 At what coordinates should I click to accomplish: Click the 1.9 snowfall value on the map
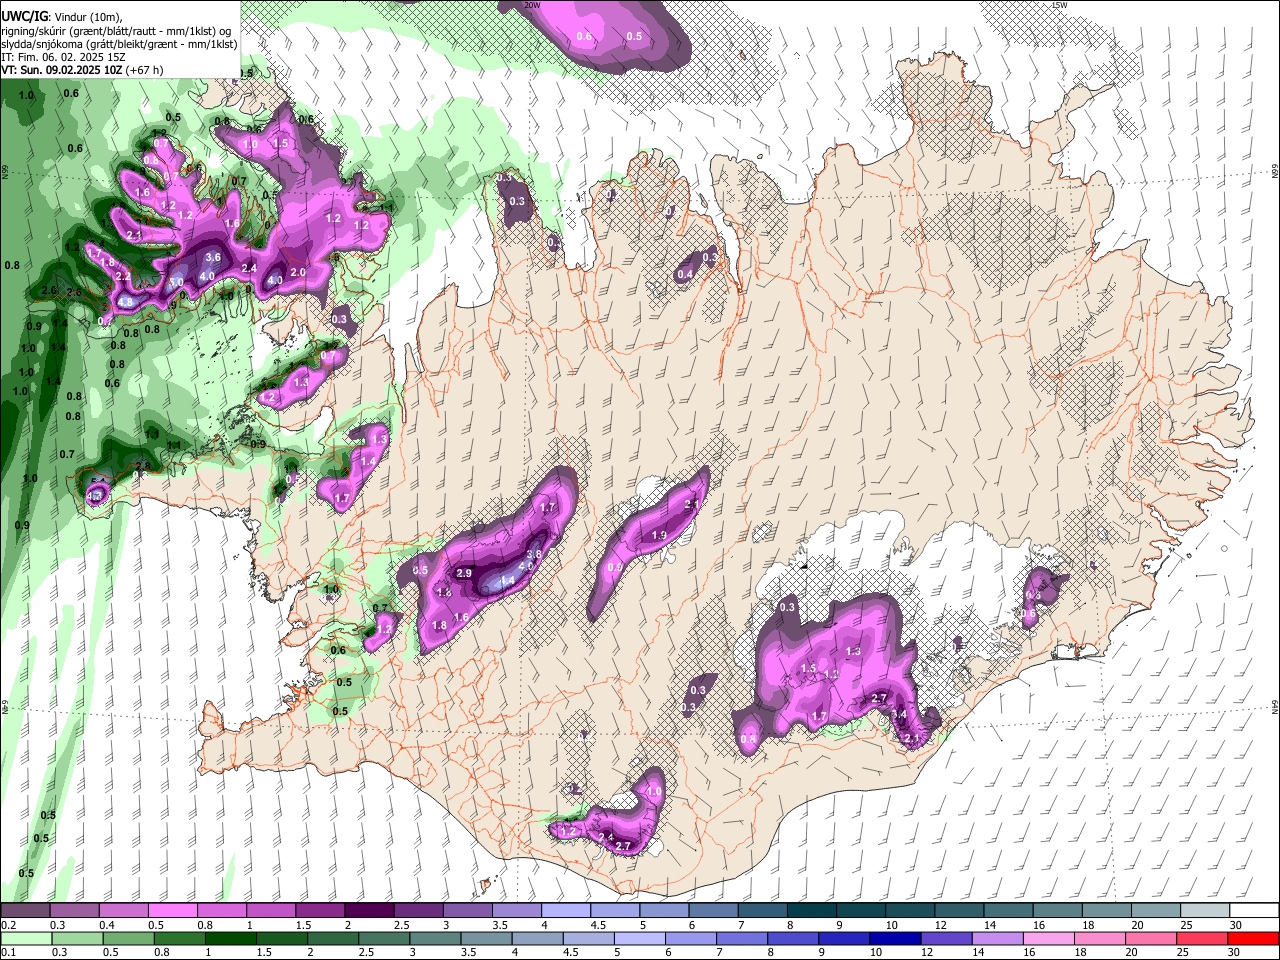click(659, 535)
